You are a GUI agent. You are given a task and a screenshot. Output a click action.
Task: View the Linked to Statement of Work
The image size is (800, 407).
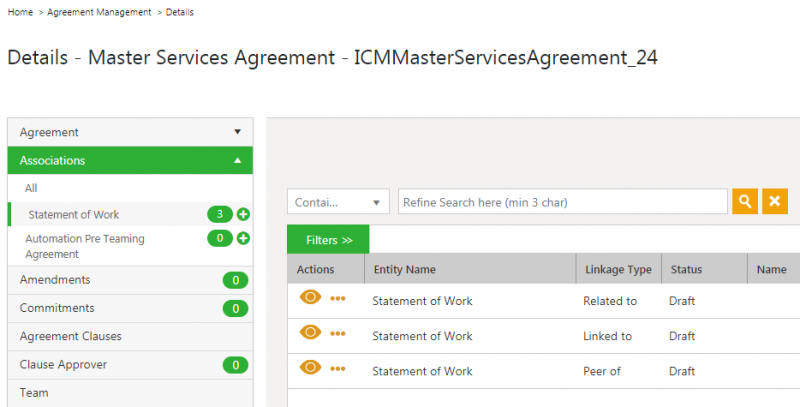(x=310, y=333)
